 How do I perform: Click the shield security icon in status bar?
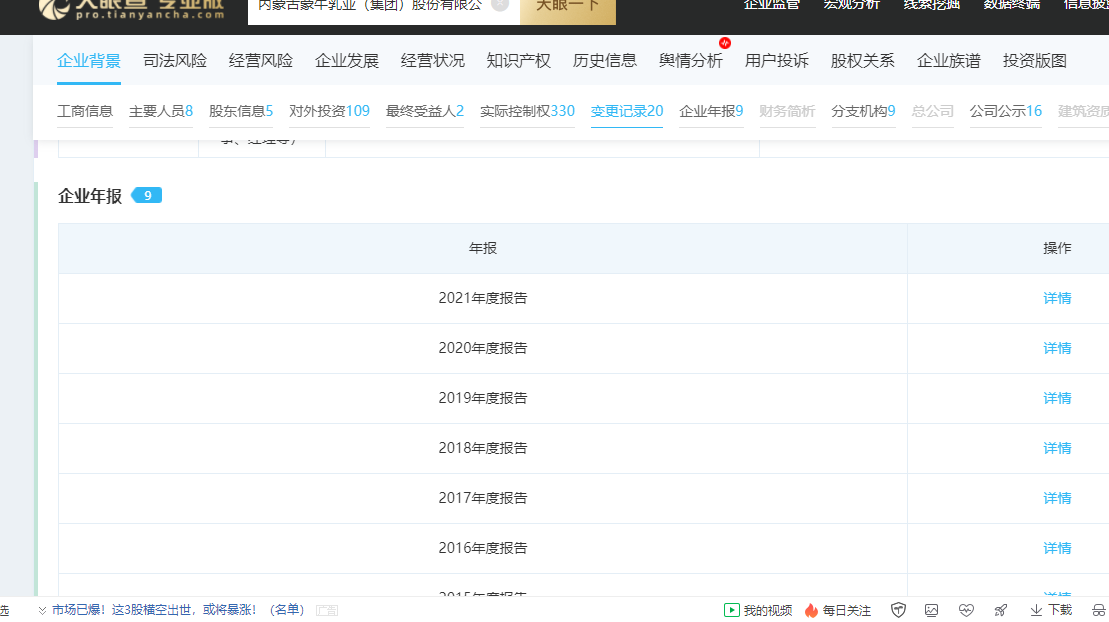[x=898, y=610]
